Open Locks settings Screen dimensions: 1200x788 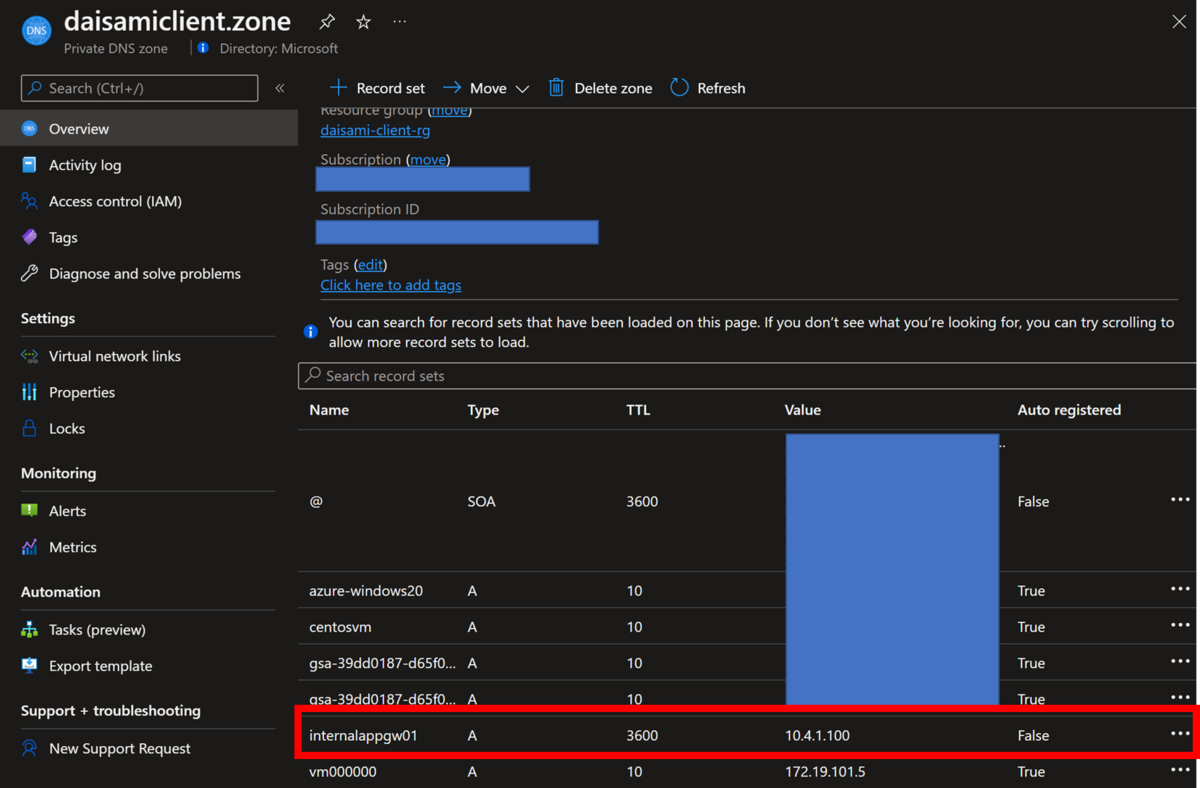67,428
